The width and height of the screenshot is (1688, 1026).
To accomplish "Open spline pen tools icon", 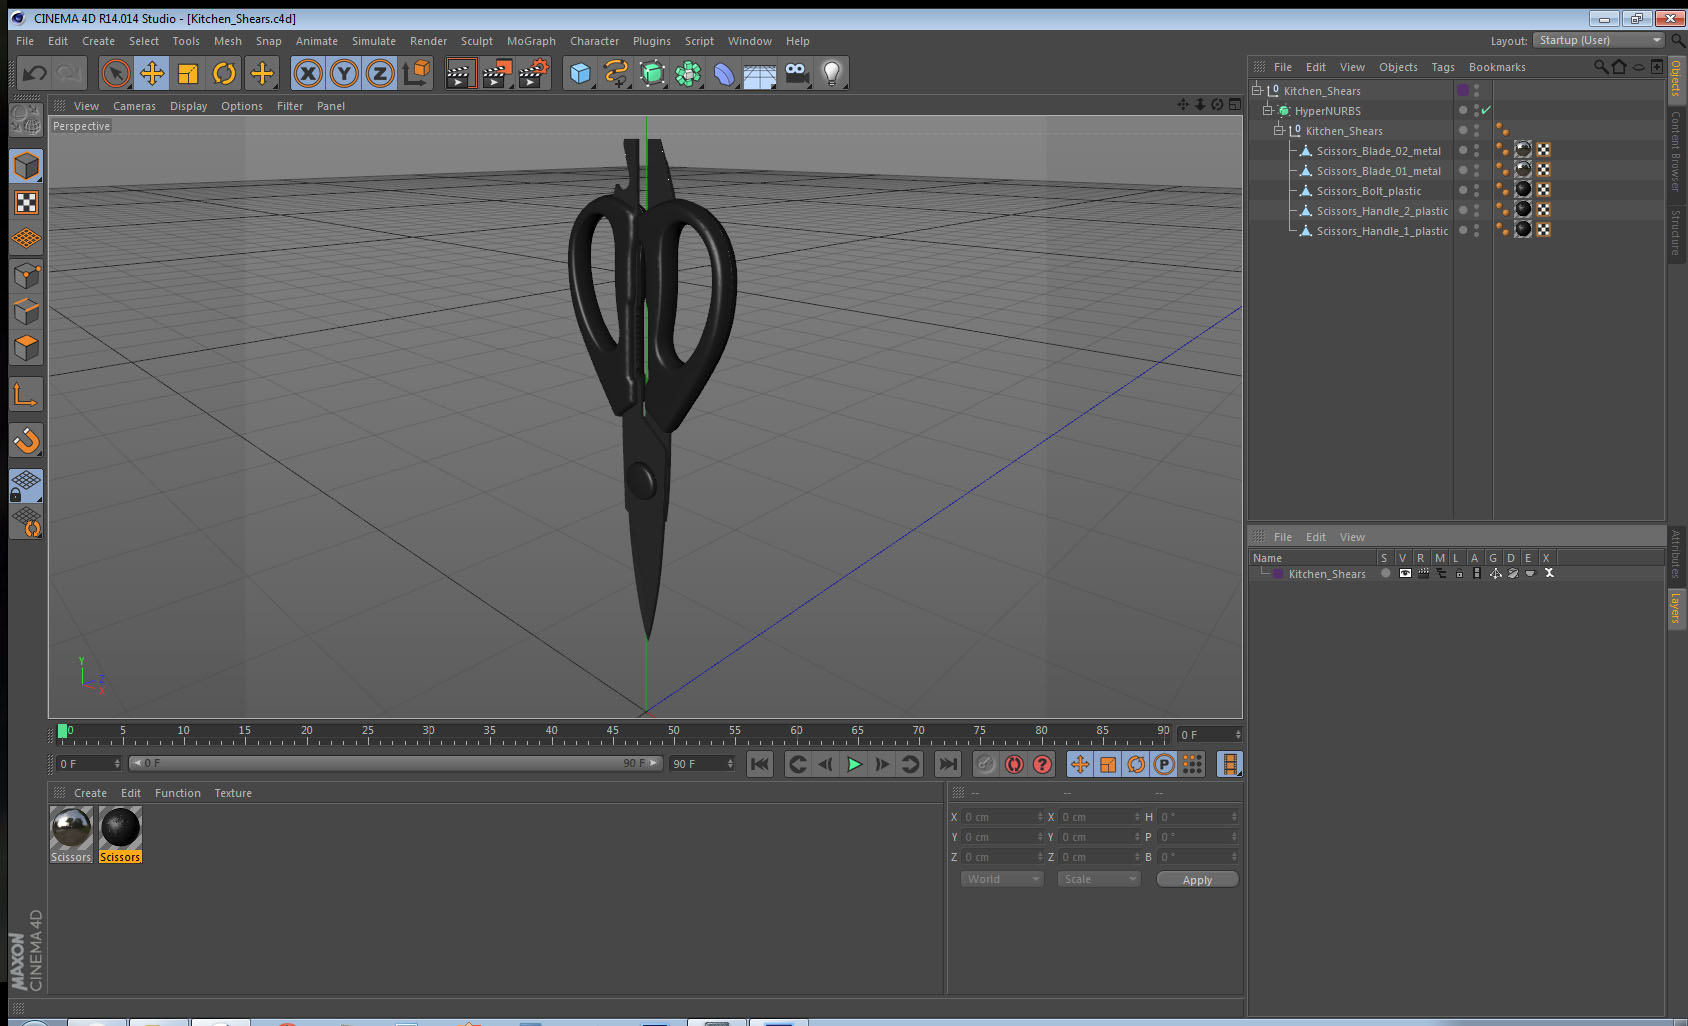I will 616,73.
